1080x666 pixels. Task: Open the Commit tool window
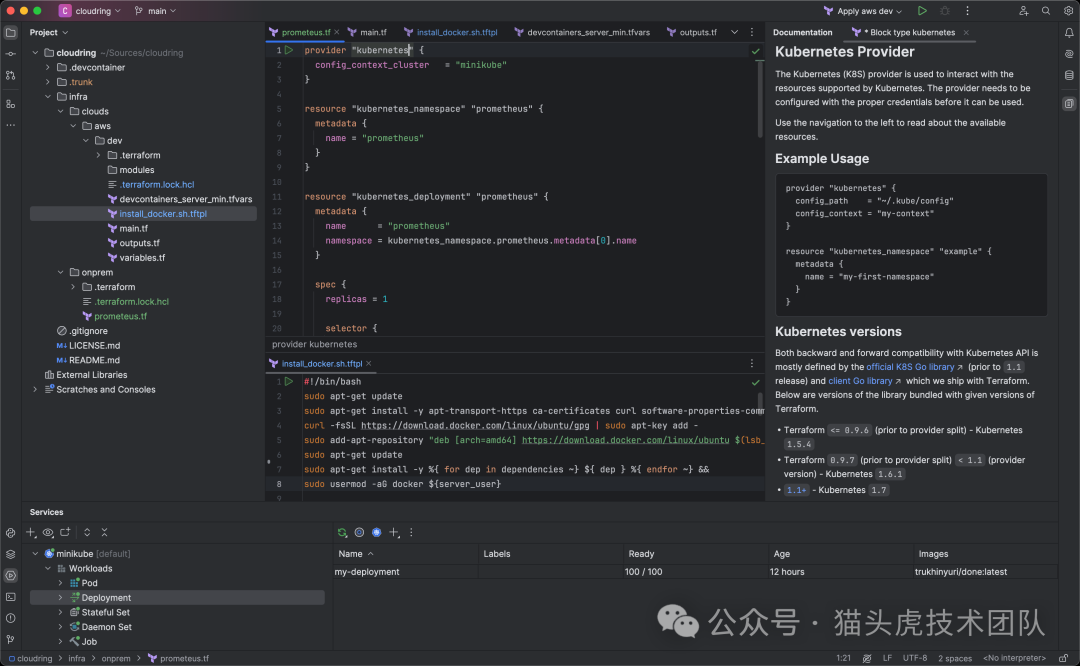(x=10, y=53)
